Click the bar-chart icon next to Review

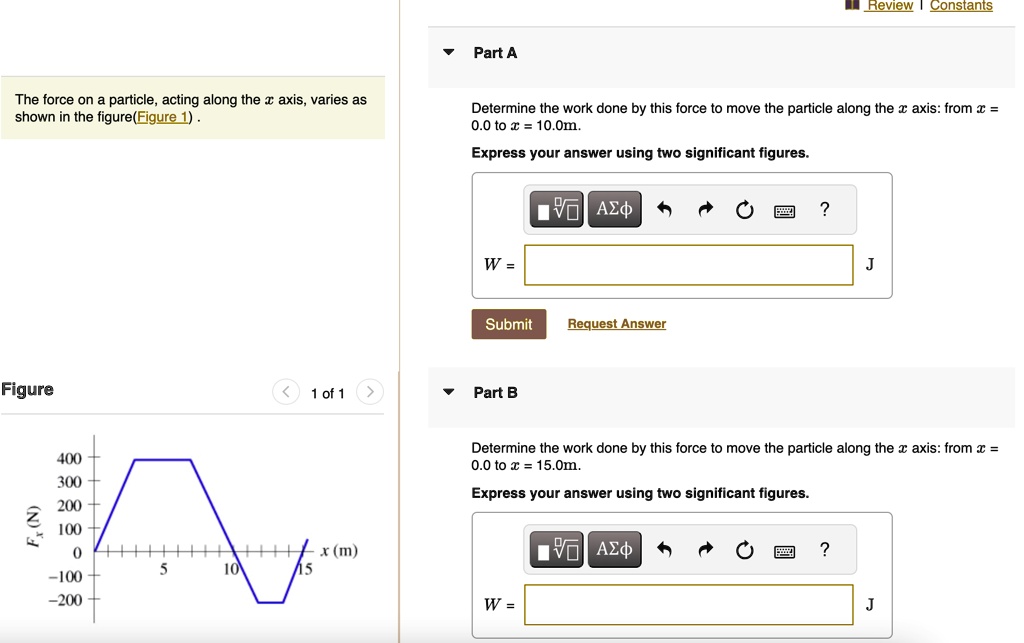853,6
